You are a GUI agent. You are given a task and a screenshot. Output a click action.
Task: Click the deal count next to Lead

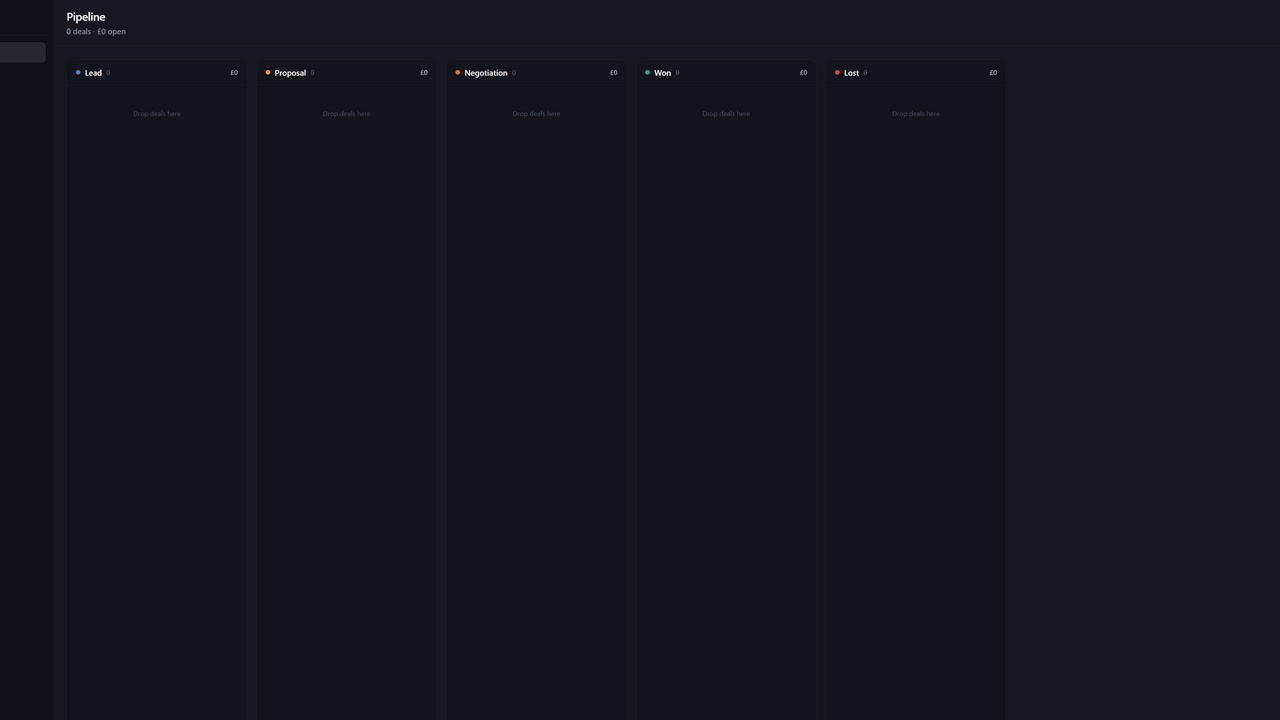click(x=108, y=73)
